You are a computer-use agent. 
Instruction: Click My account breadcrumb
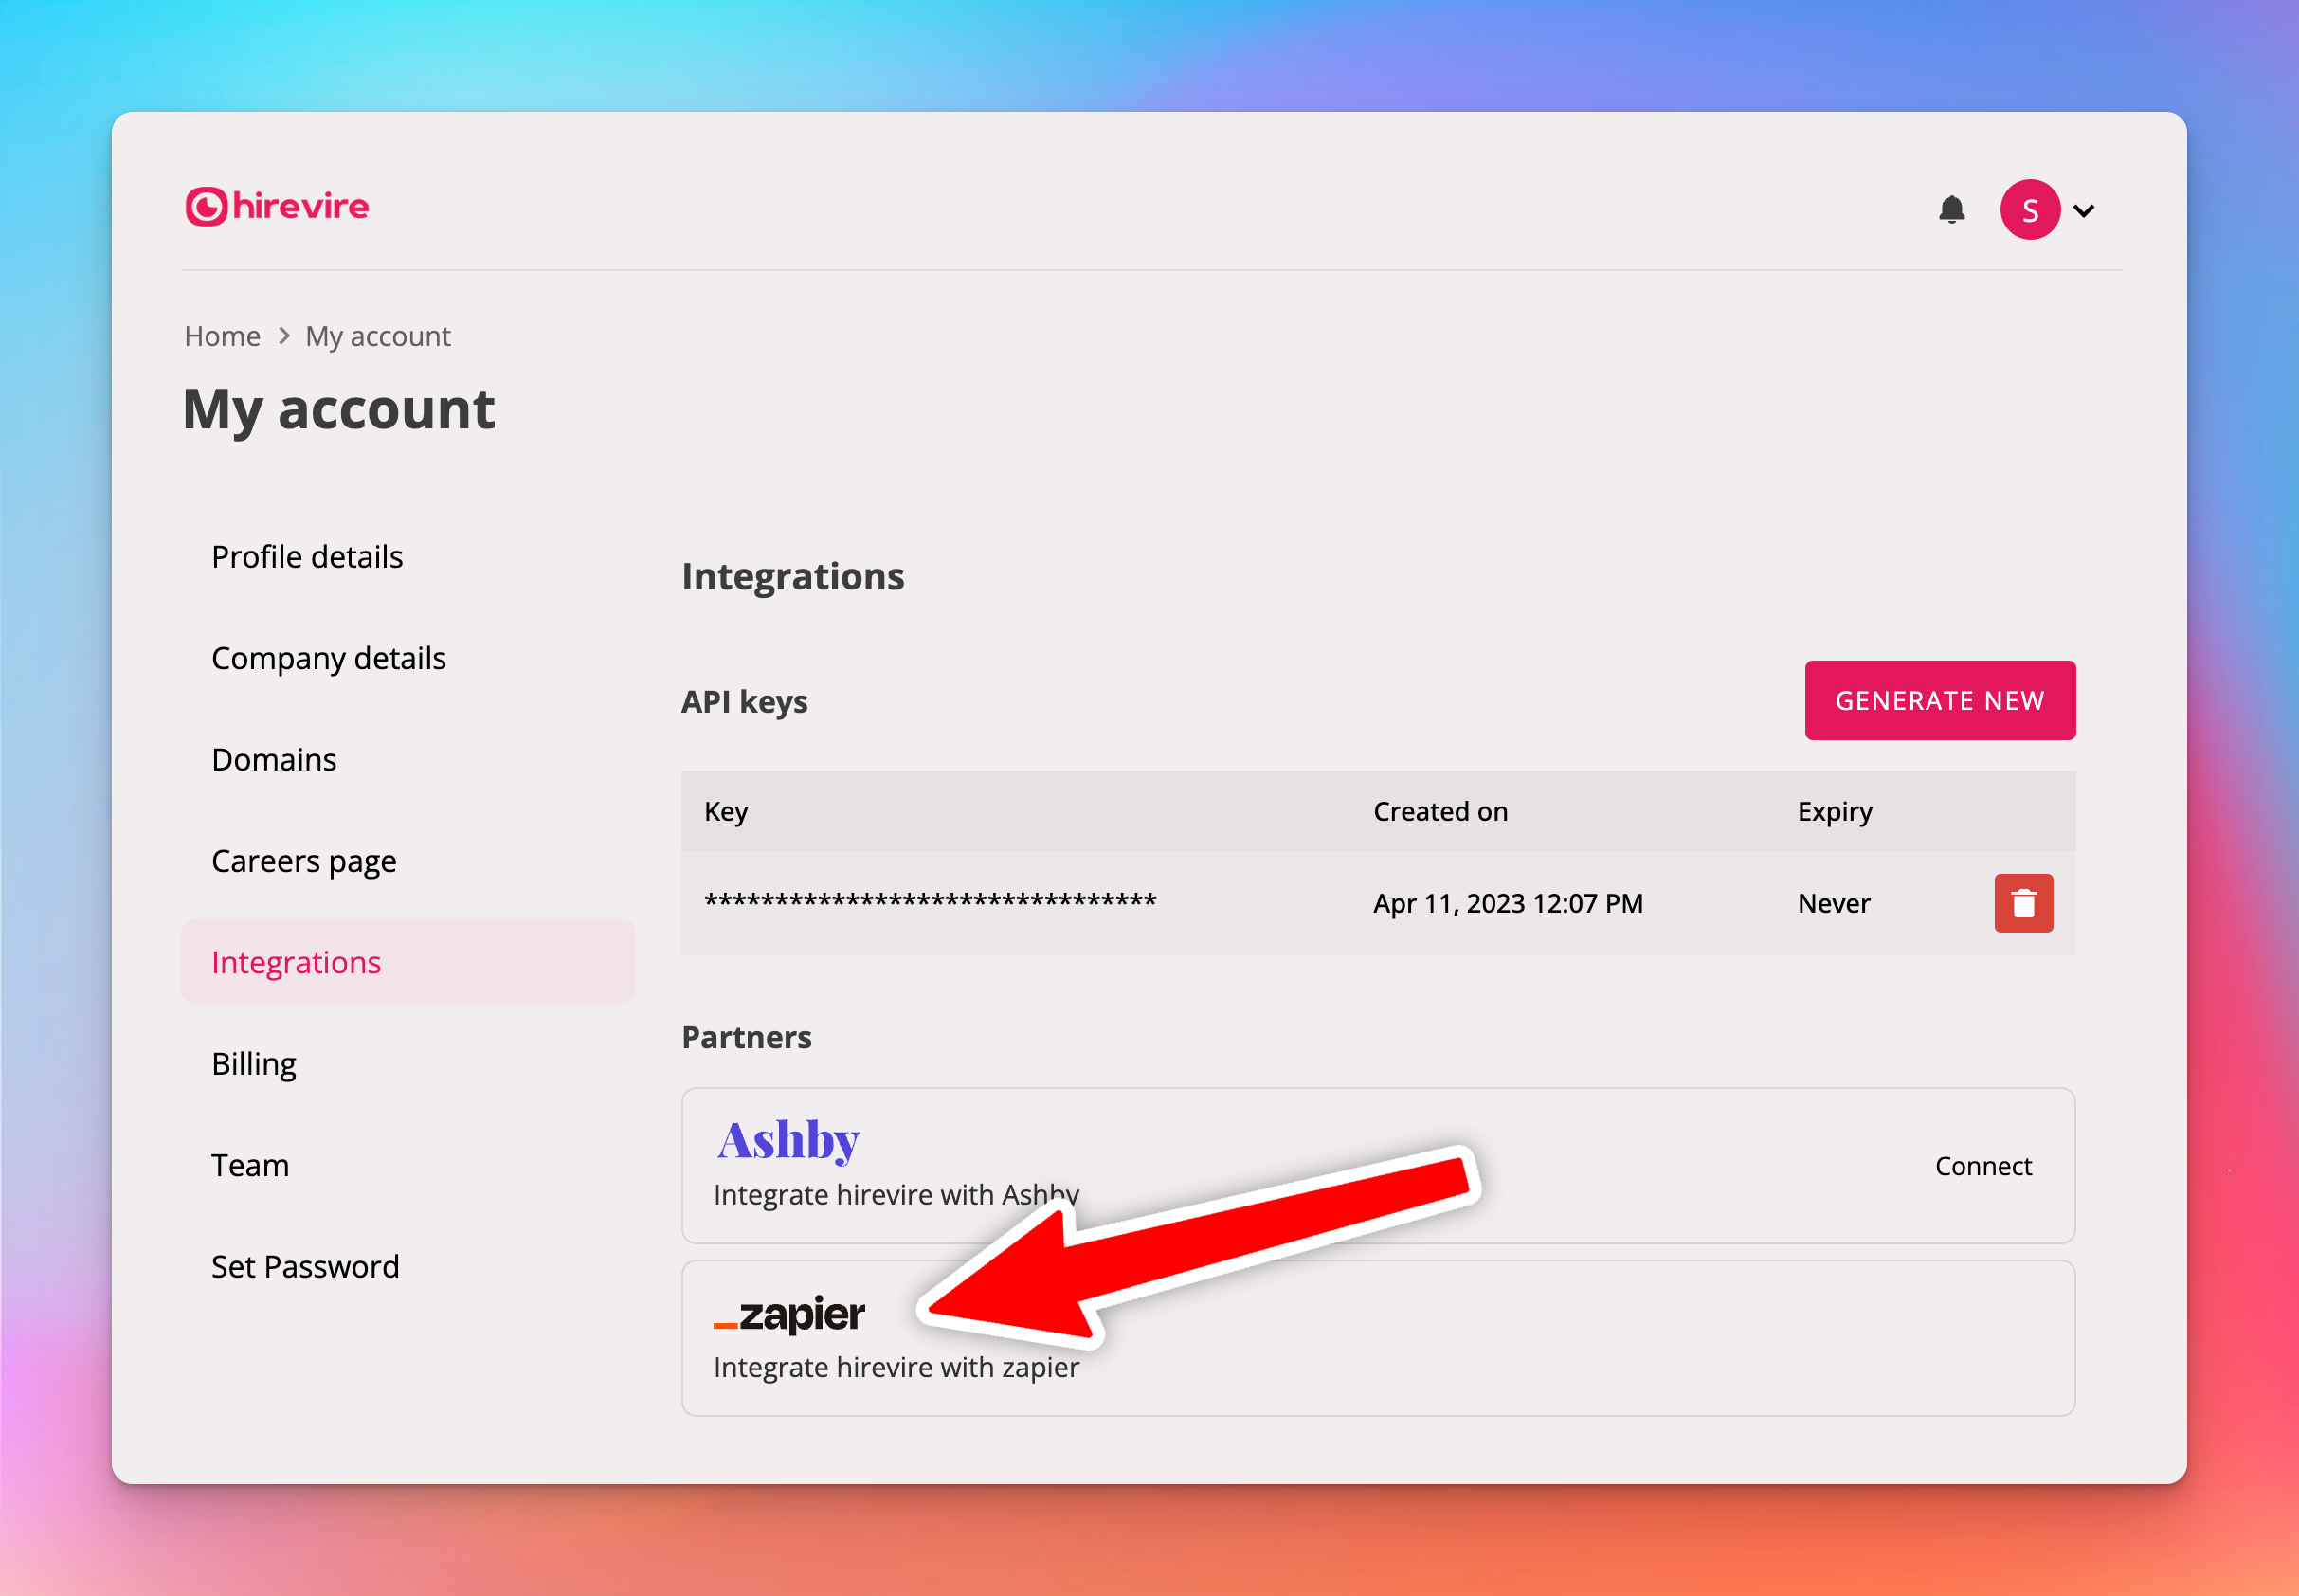point(378,336)
